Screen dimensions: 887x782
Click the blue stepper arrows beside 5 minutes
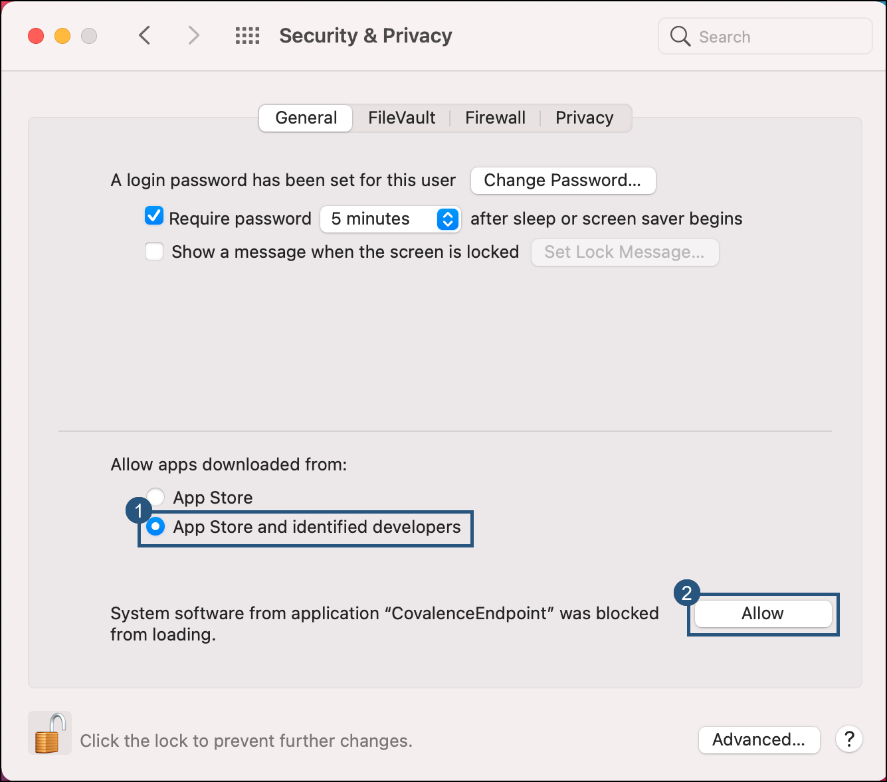447,218
